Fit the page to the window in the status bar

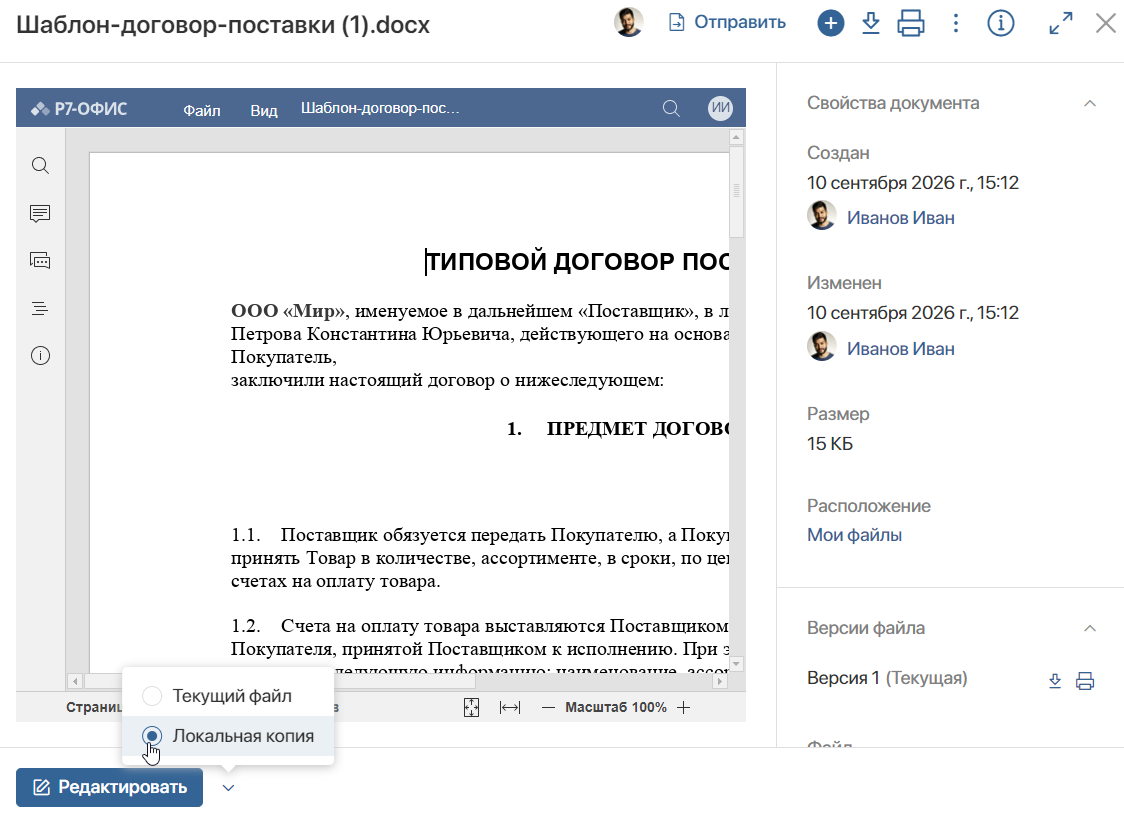pos(471,708)
